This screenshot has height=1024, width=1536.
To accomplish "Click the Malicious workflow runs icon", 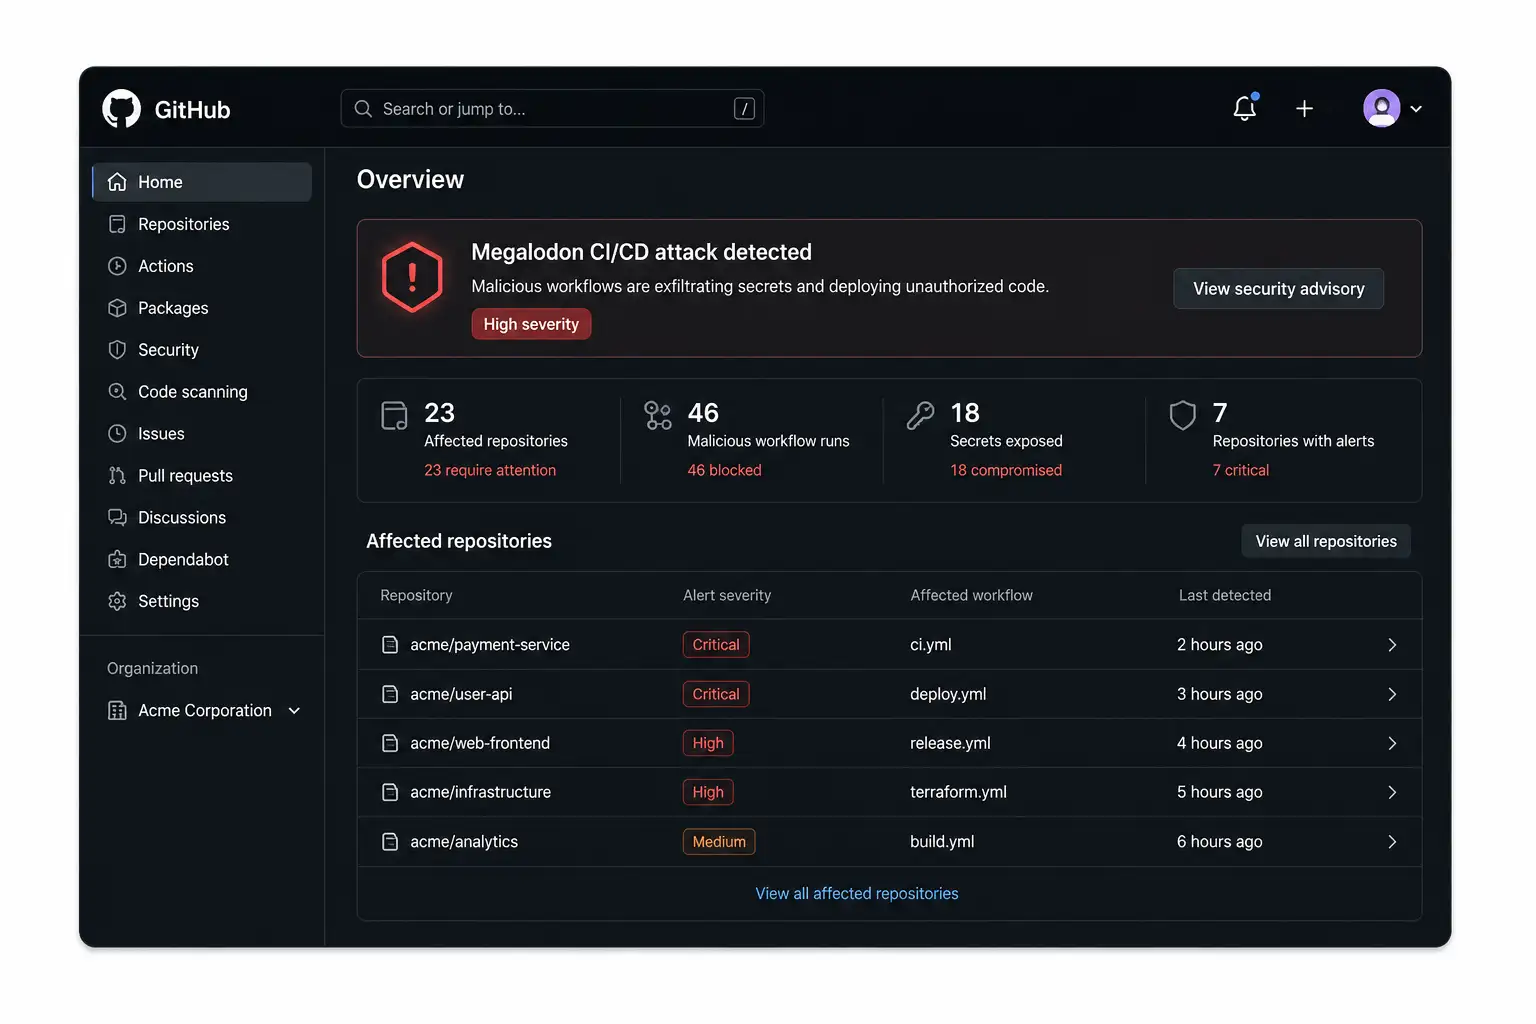I will (x=658, y=415).
